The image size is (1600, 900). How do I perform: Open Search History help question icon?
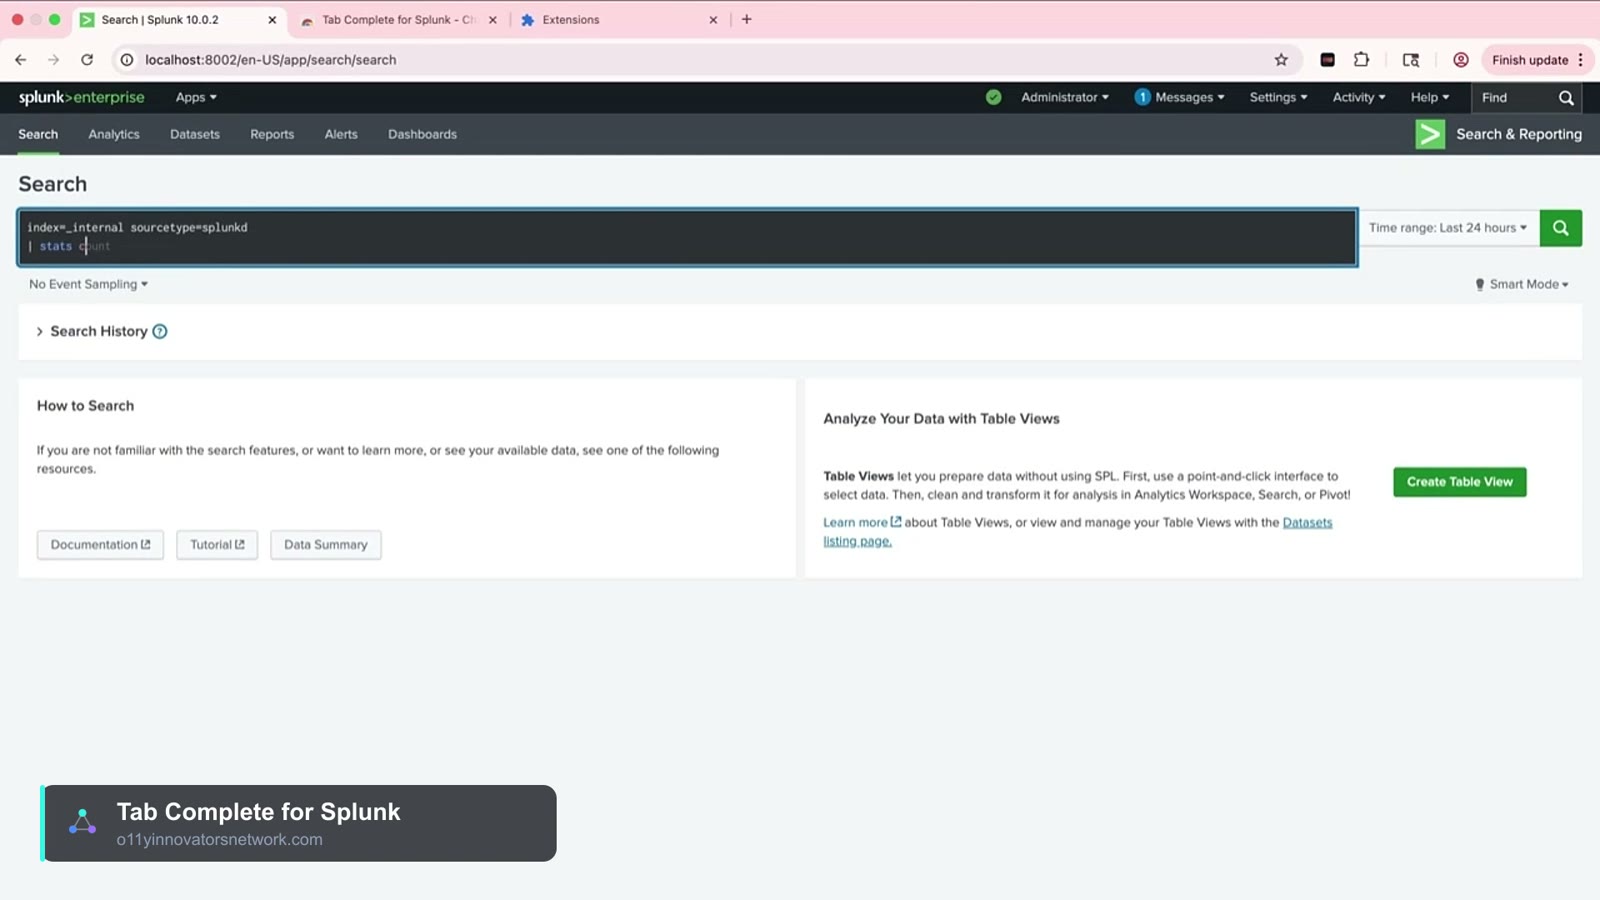(159, 331)
